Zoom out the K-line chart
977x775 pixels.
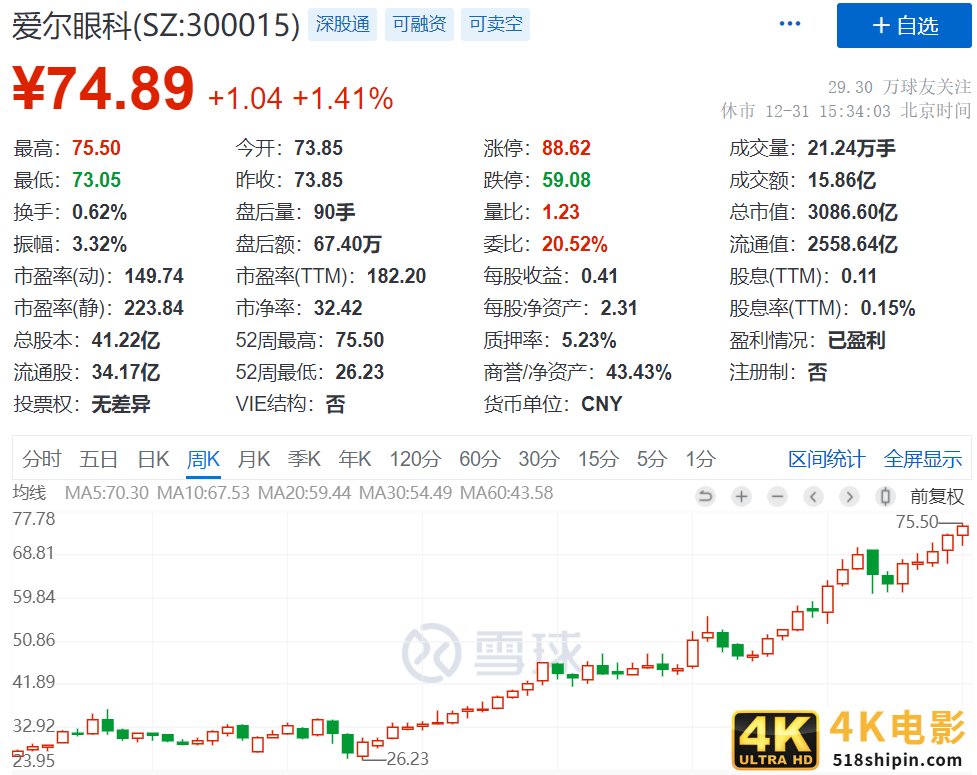pos(777,497)
